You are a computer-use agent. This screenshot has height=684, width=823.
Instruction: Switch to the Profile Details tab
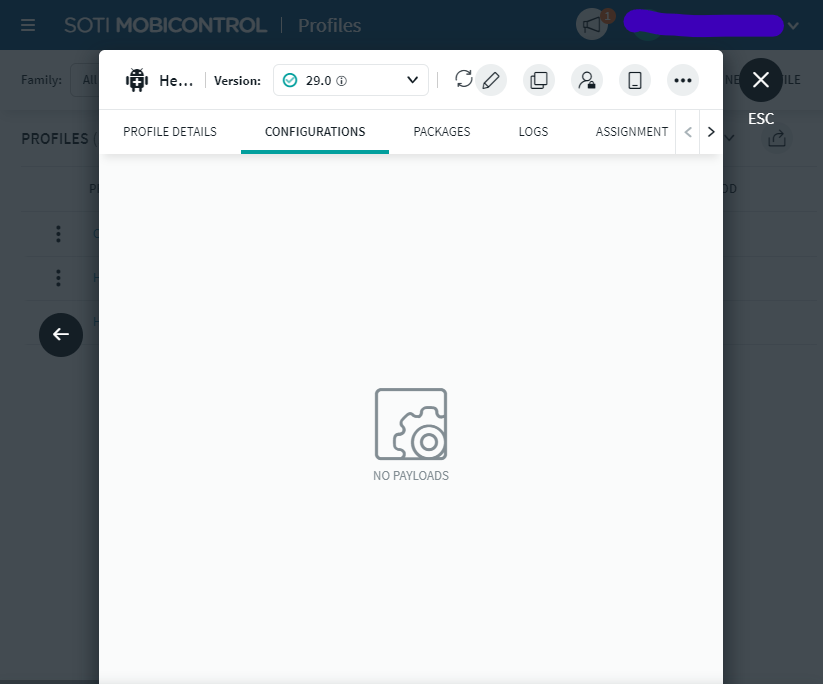(170, 132)
